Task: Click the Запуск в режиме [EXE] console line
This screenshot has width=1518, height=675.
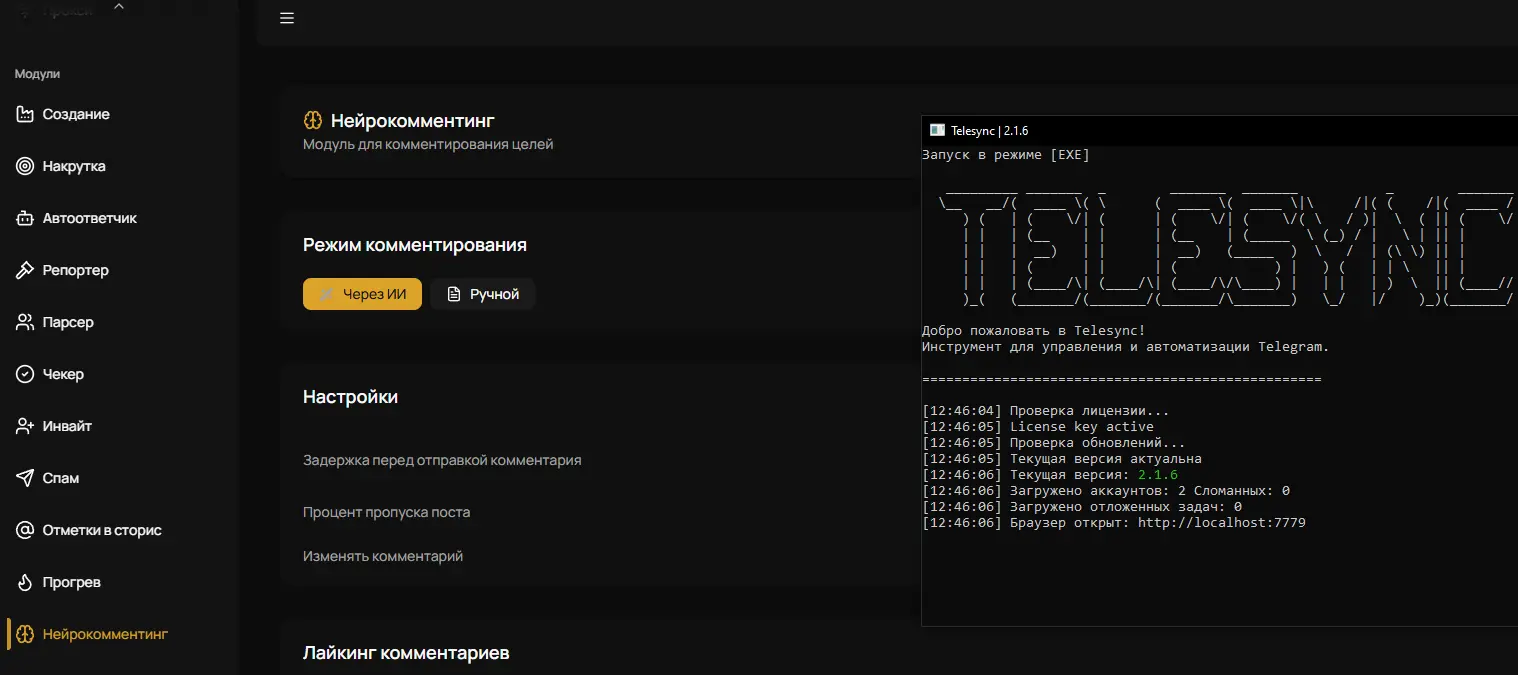Action: click(1005, 155)
